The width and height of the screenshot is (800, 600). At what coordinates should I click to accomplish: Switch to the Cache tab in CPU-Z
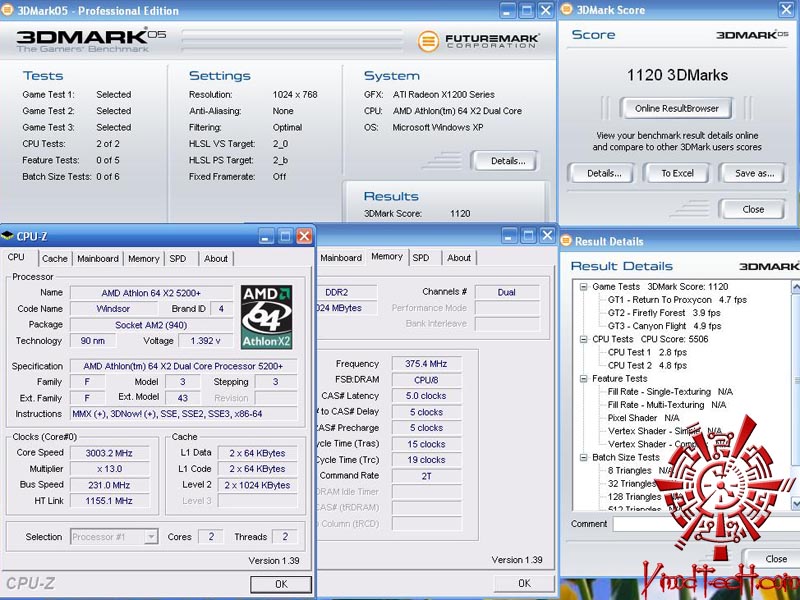[55, 259]
